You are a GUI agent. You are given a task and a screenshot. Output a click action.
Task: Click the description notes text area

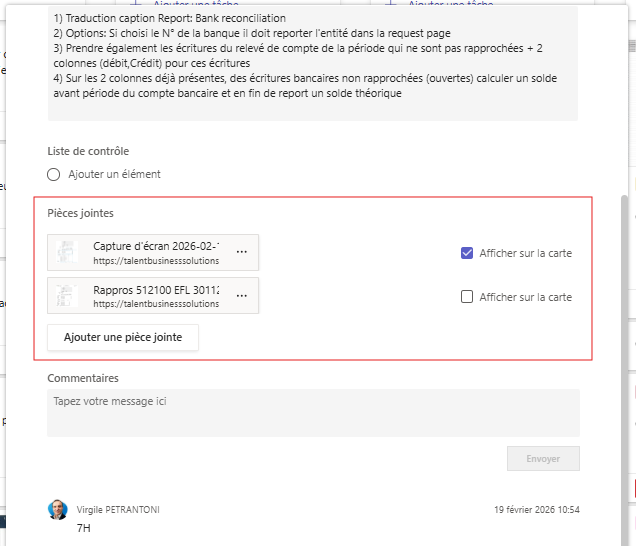click(x=313, y=60)
